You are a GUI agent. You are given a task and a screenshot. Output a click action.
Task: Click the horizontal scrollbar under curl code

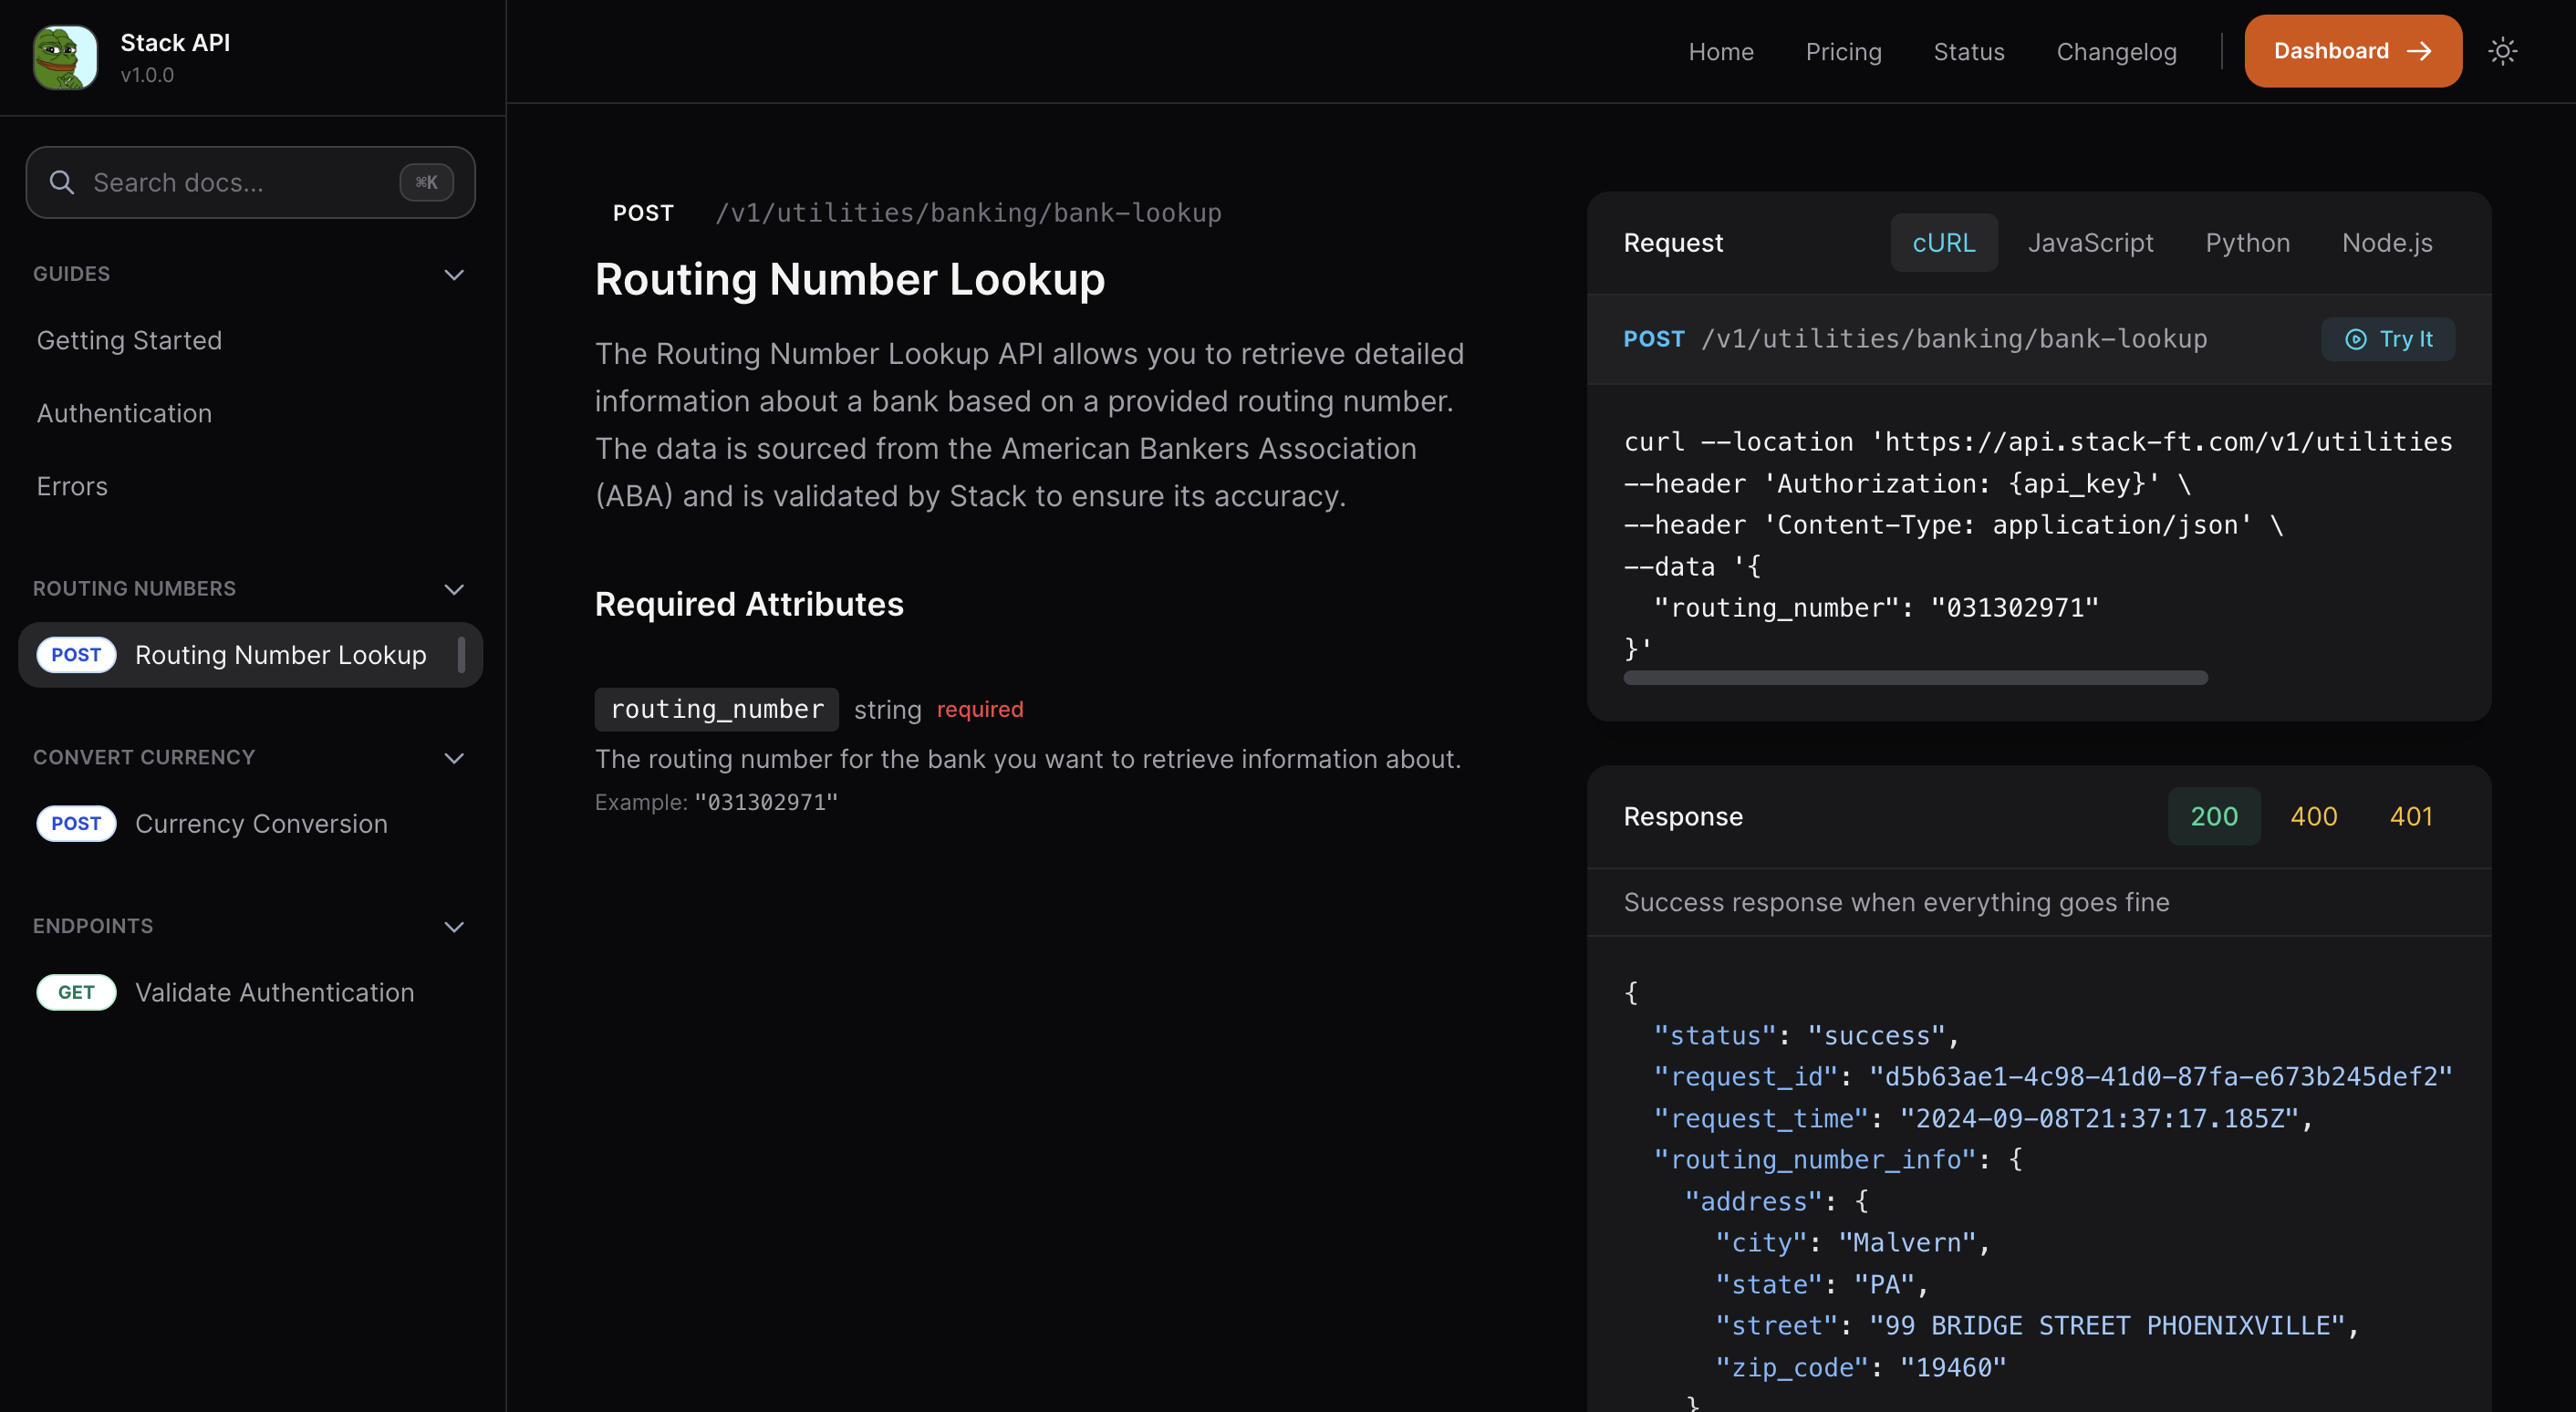click(1915, 678)
